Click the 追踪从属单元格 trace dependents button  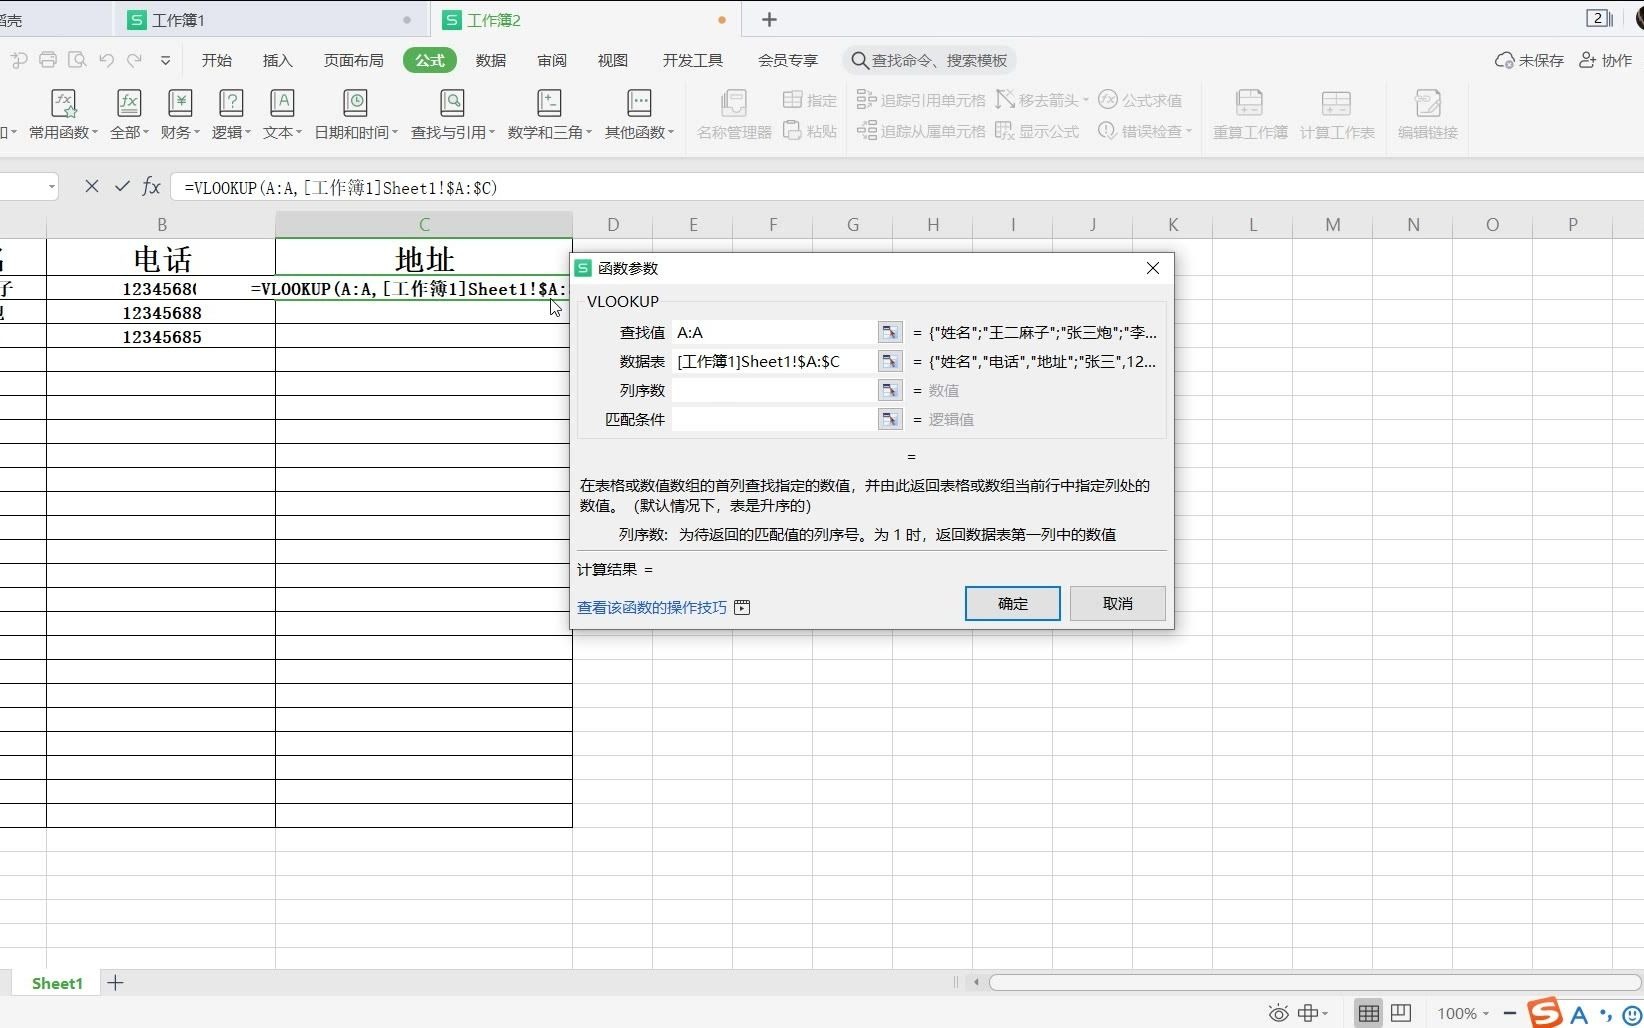[921, 131]
